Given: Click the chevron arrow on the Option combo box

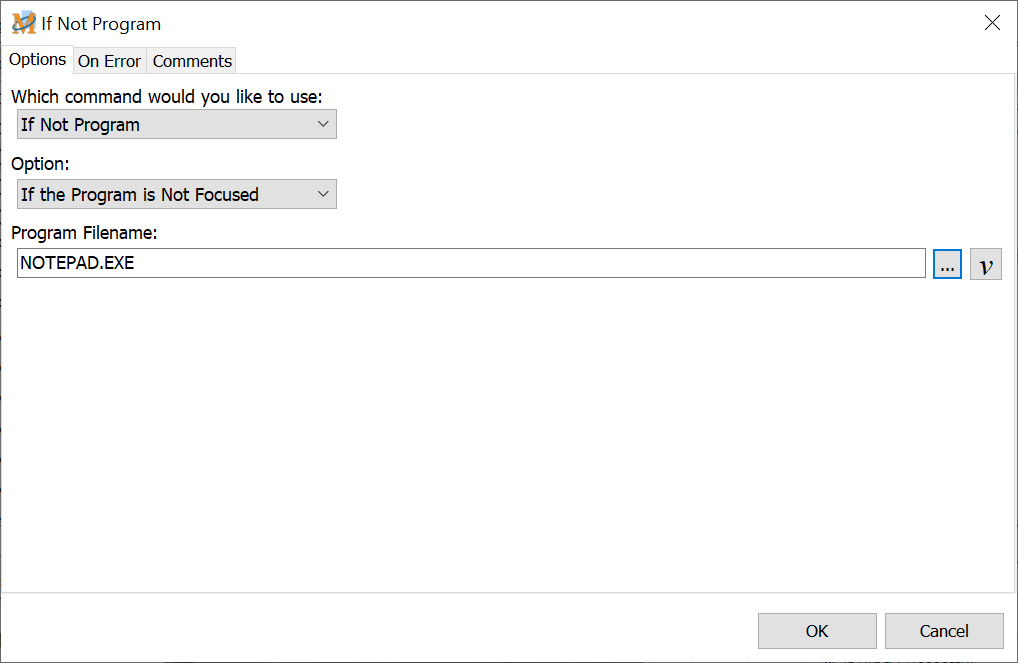Looking at the screenshot, I should pos(323,195).
